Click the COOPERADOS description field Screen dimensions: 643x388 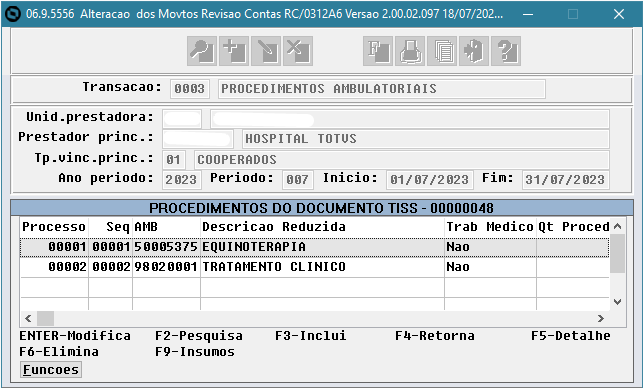[401, 160]
